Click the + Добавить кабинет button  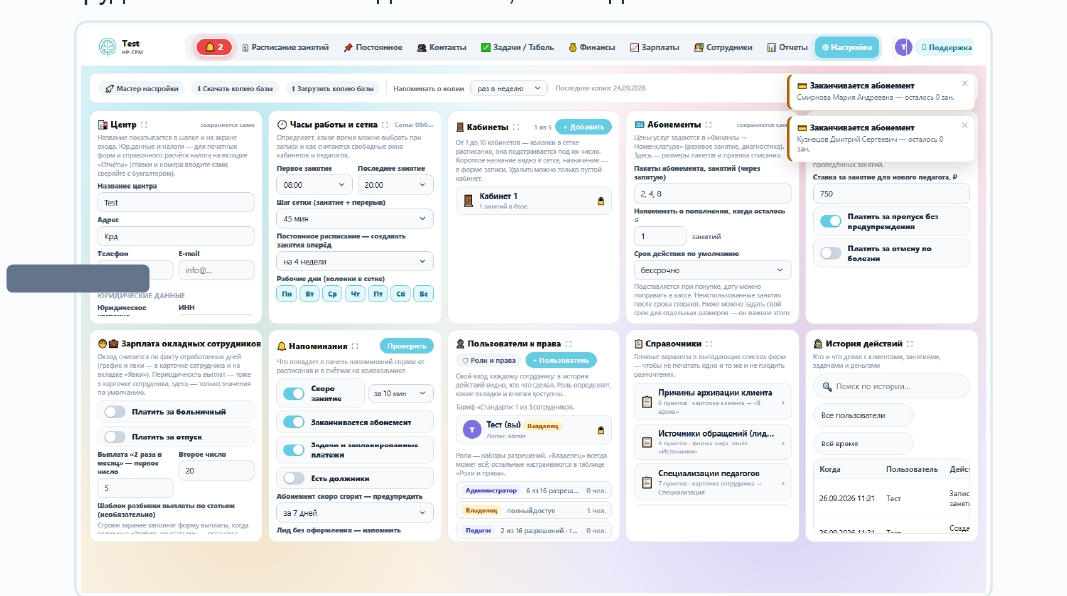click(583, 127)
